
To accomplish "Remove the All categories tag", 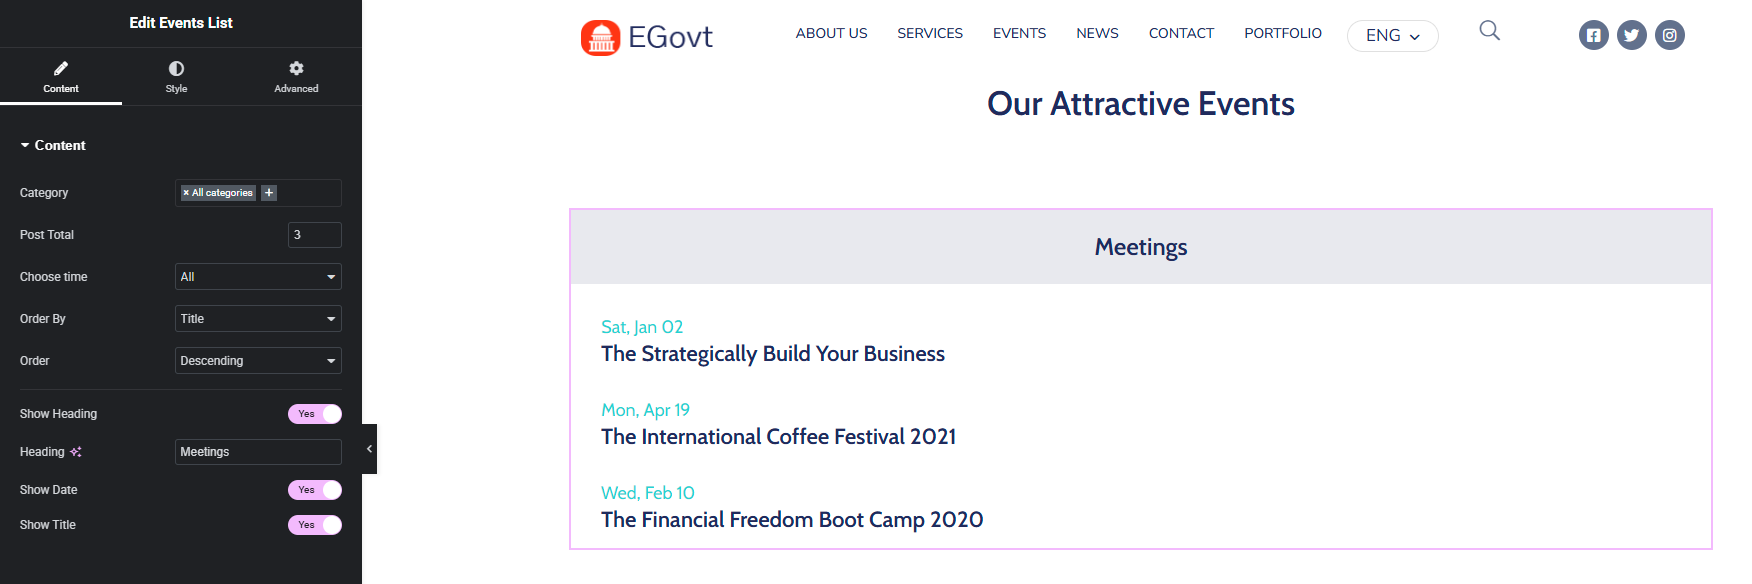I will [186, 193].
